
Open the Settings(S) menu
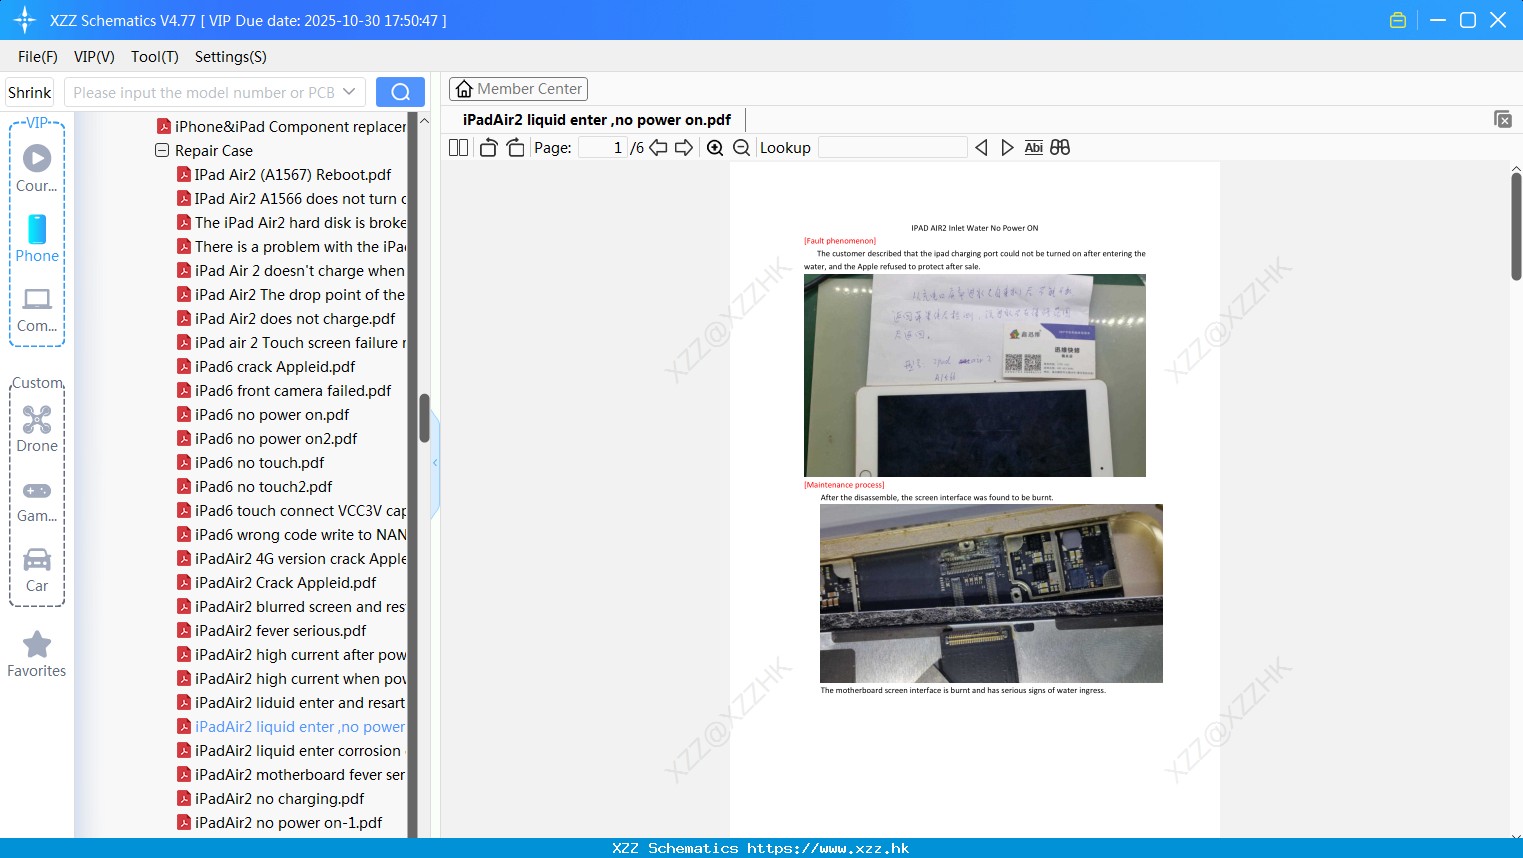click(231, 57)
